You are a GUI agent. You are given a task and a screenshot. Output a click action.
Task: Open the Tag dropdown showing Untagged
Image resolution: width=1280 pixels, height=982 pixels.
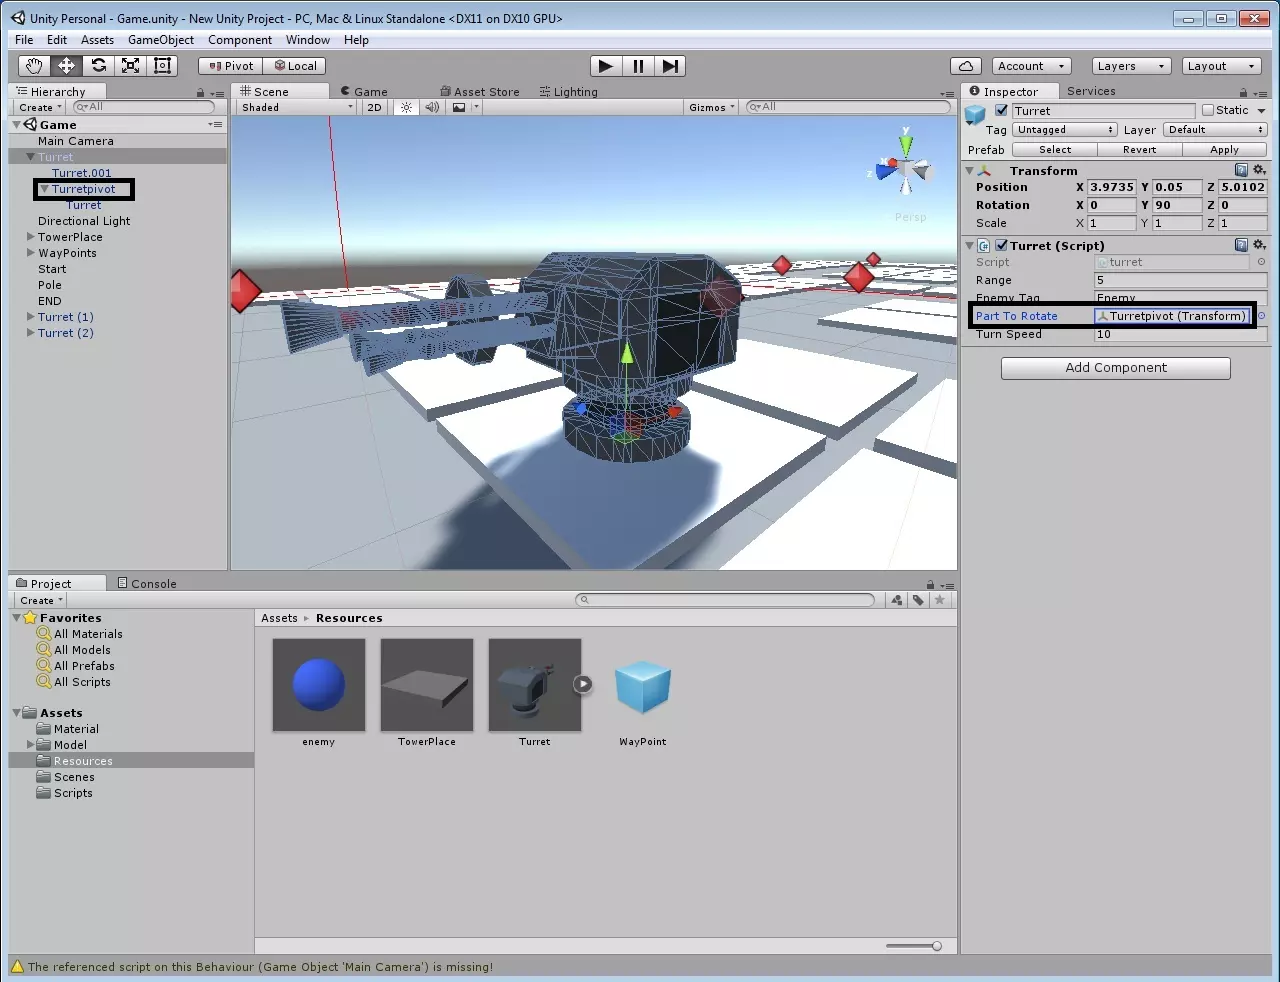1064,130
